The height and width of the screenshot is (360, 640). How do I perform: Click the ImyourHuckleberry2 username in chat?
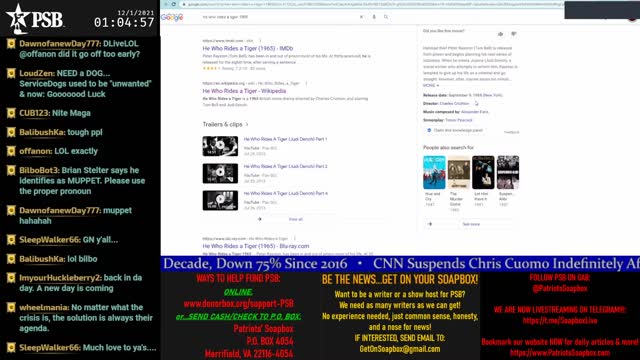click(60, 278)
